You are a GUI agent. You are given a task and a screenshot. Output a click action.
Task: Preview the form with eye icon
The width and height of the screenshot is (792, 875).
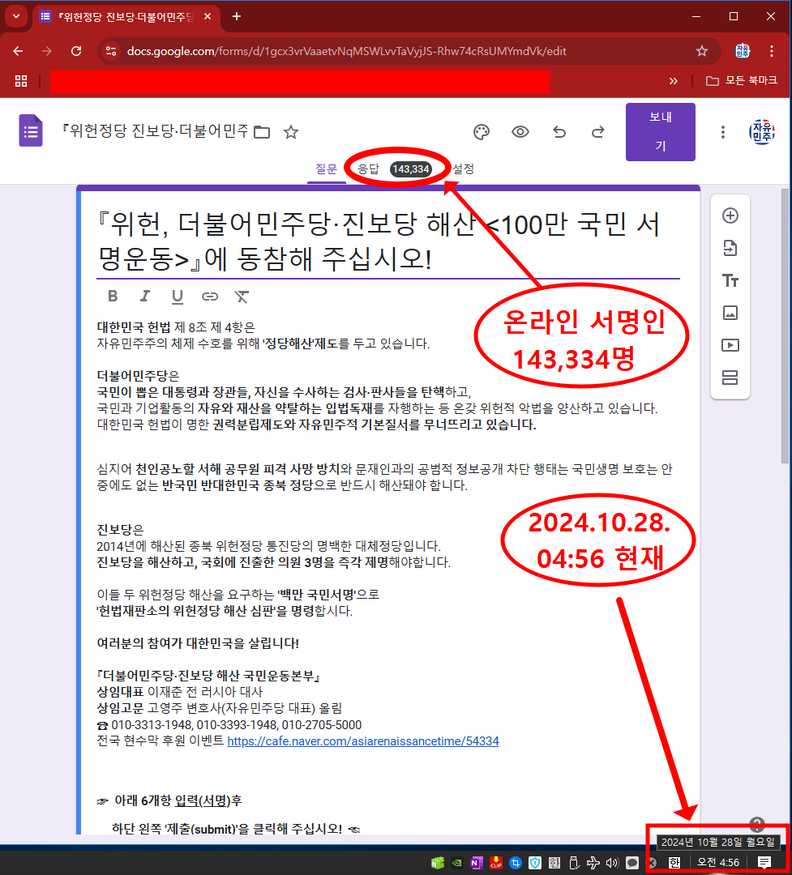click(520, 132)
